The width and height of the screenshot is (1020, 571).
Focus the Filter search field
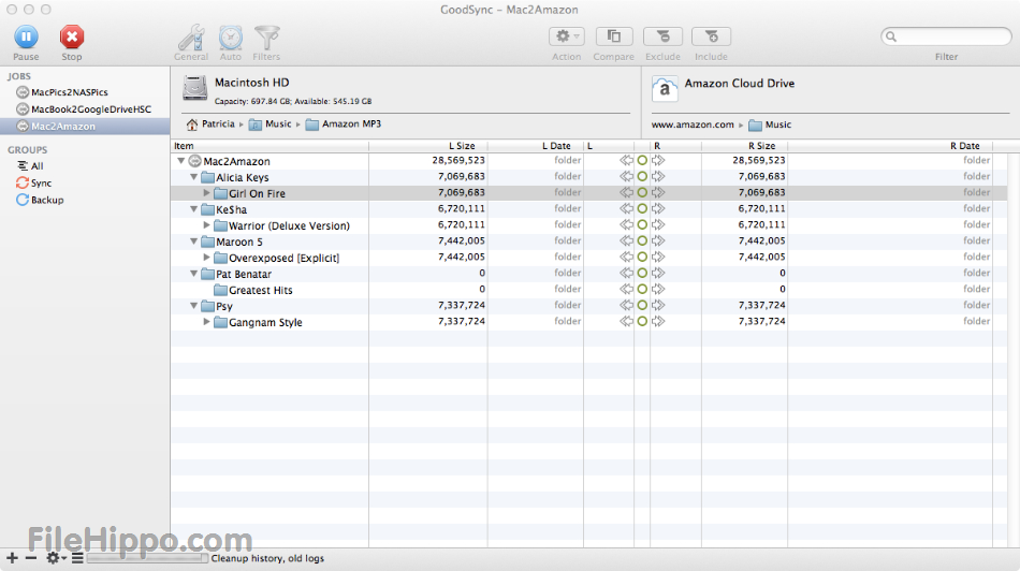946,36
